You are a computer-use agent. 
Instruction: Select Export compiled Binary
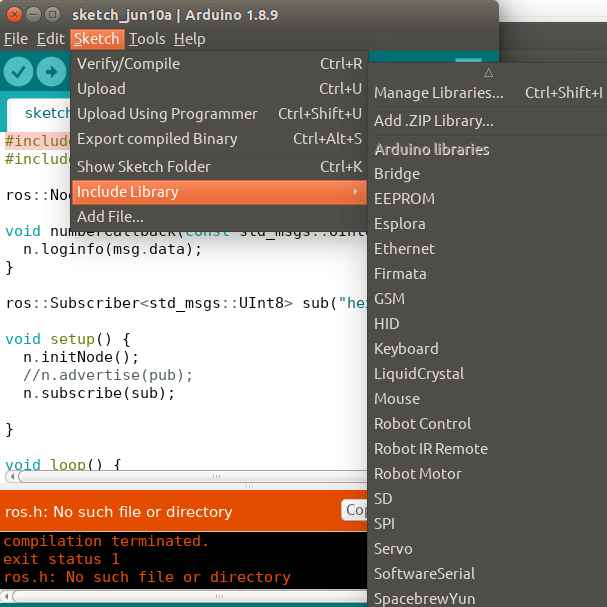[x=219, y=139]
